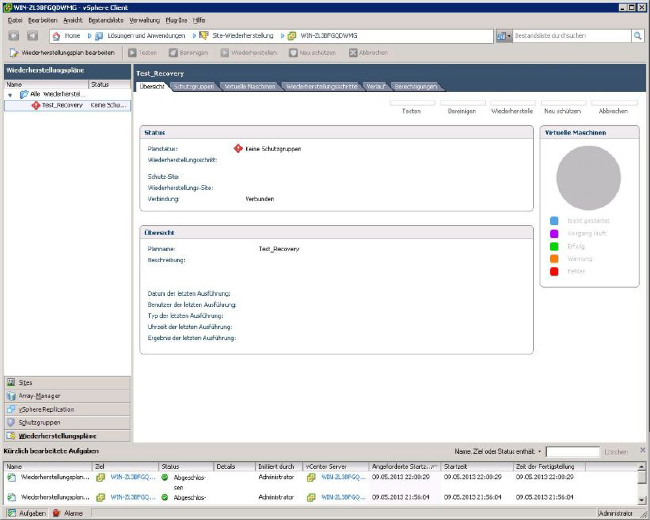The image size is (650, 520).
Task: Click the search magnifier icon
Action: click(637, 36)
